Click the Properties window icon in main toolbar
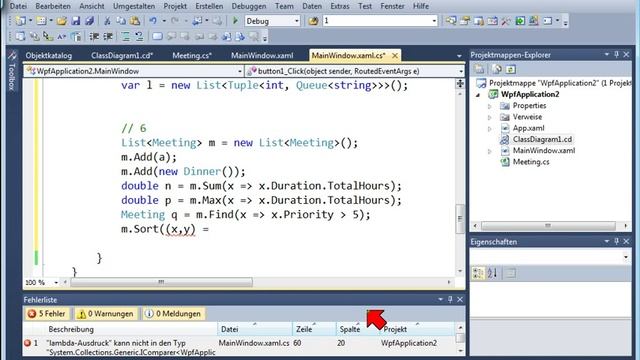The width and height of the screenshot is (640, 360). coord(465,21)
